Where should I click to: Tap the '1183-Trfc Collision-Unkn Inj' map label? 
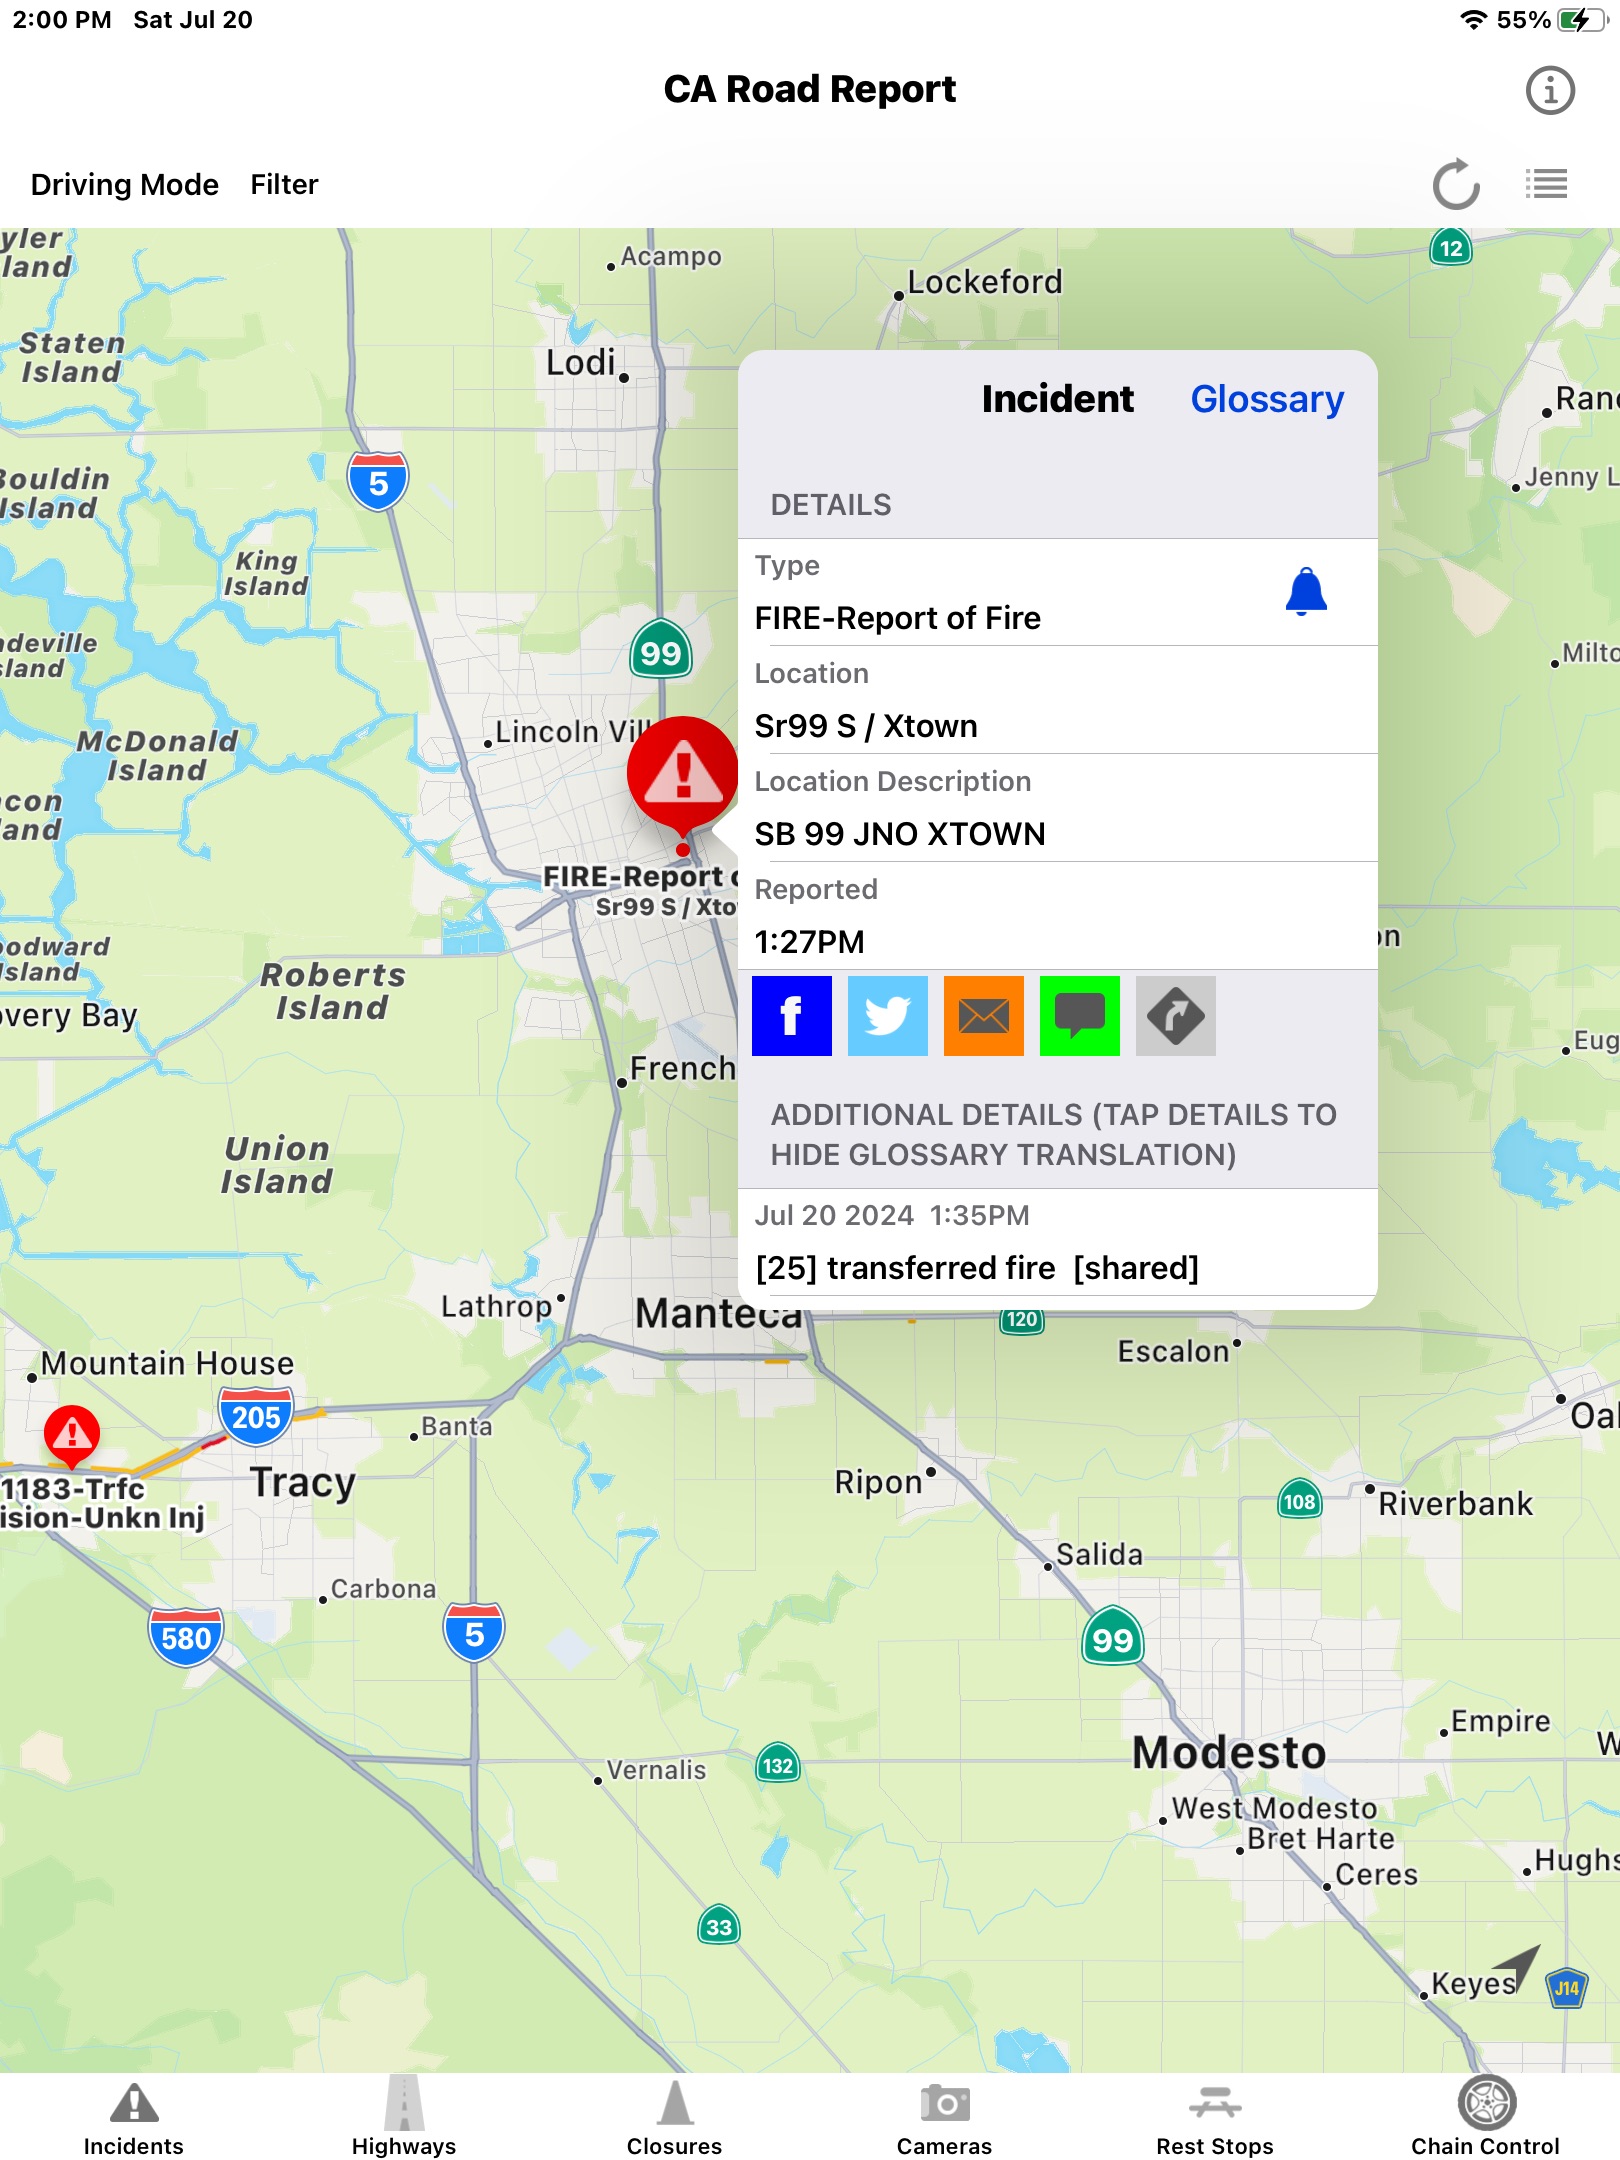coord(101,1503)
